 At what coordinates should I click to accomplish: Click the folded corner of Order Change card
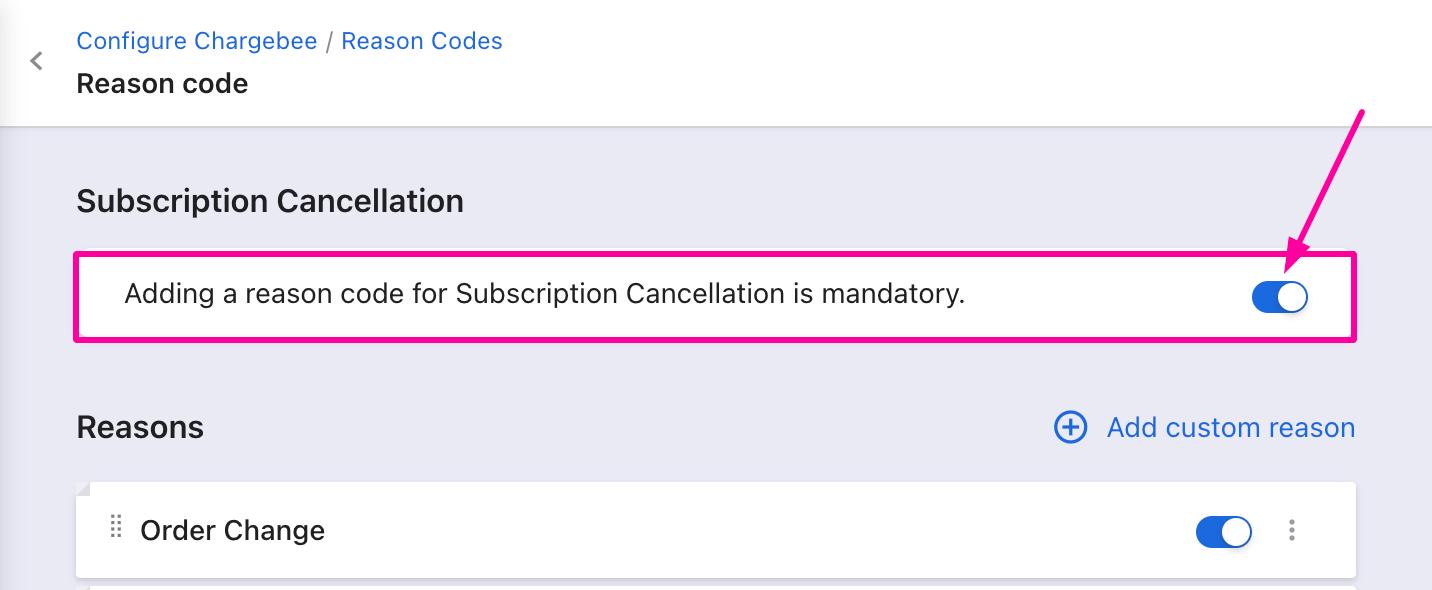click(x=83, y=488)
